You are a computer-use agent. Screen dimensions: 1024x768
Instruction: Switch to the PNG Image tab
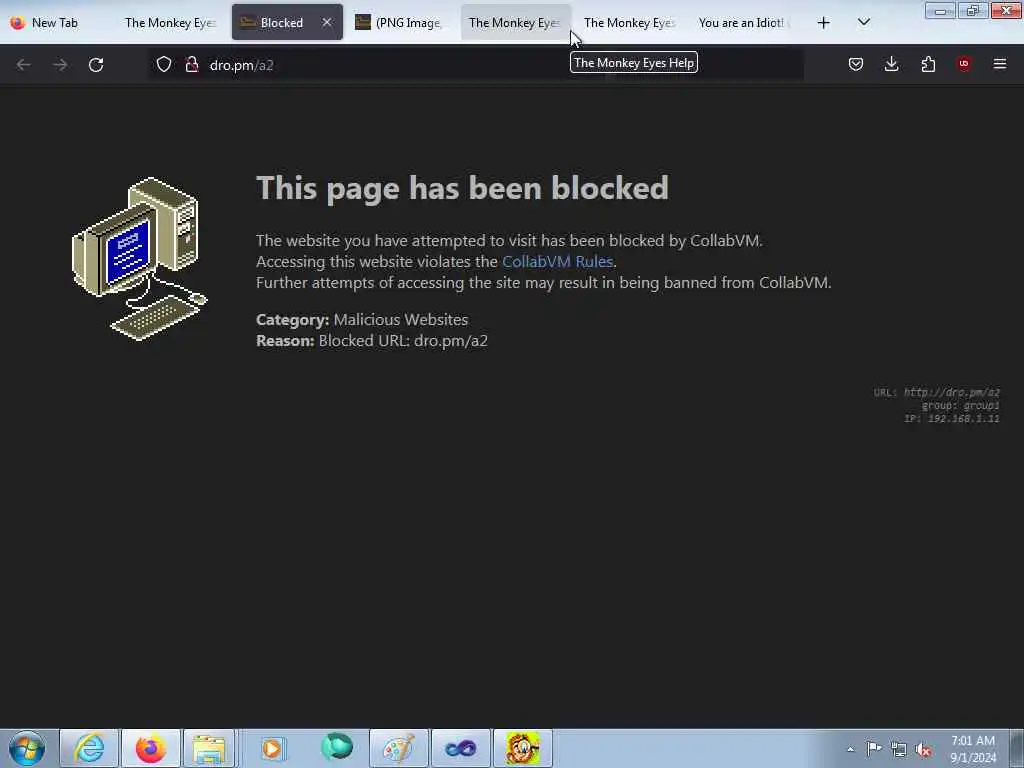tap(402, 22)
